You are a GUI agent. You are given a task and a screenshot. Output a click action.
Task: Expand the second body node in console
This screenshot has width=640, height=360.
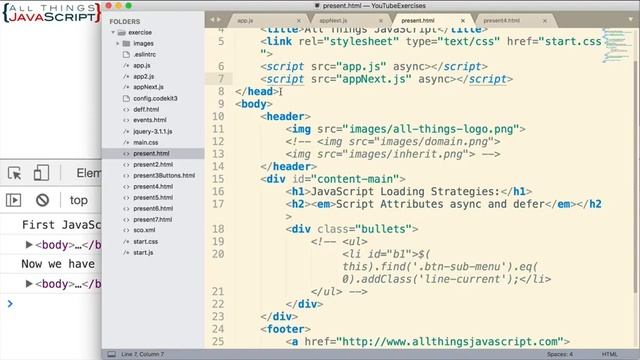[x=29, y=283]
